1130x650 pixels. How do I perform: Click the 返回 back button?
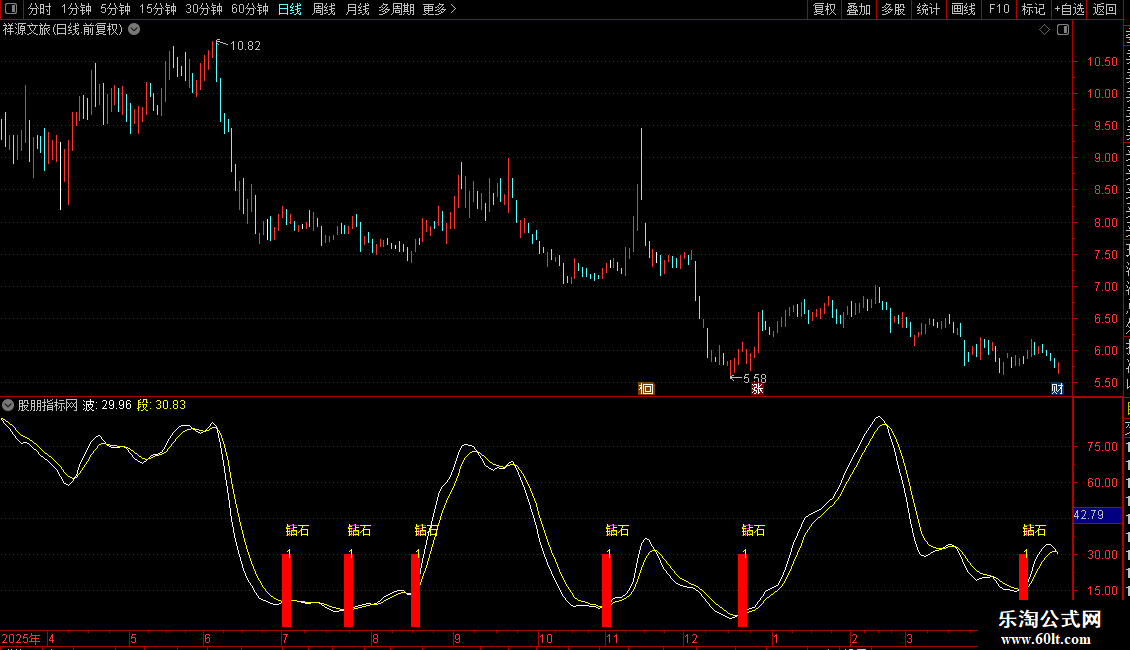pos(1105,9)
